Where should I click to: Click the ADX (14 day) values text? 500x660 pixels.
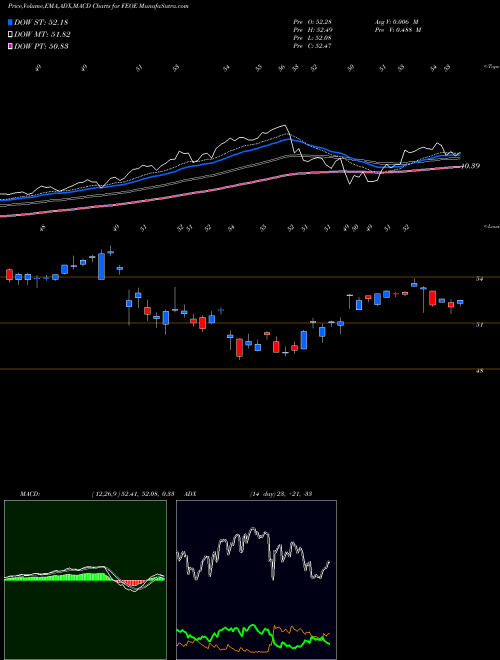click(281, 494)
